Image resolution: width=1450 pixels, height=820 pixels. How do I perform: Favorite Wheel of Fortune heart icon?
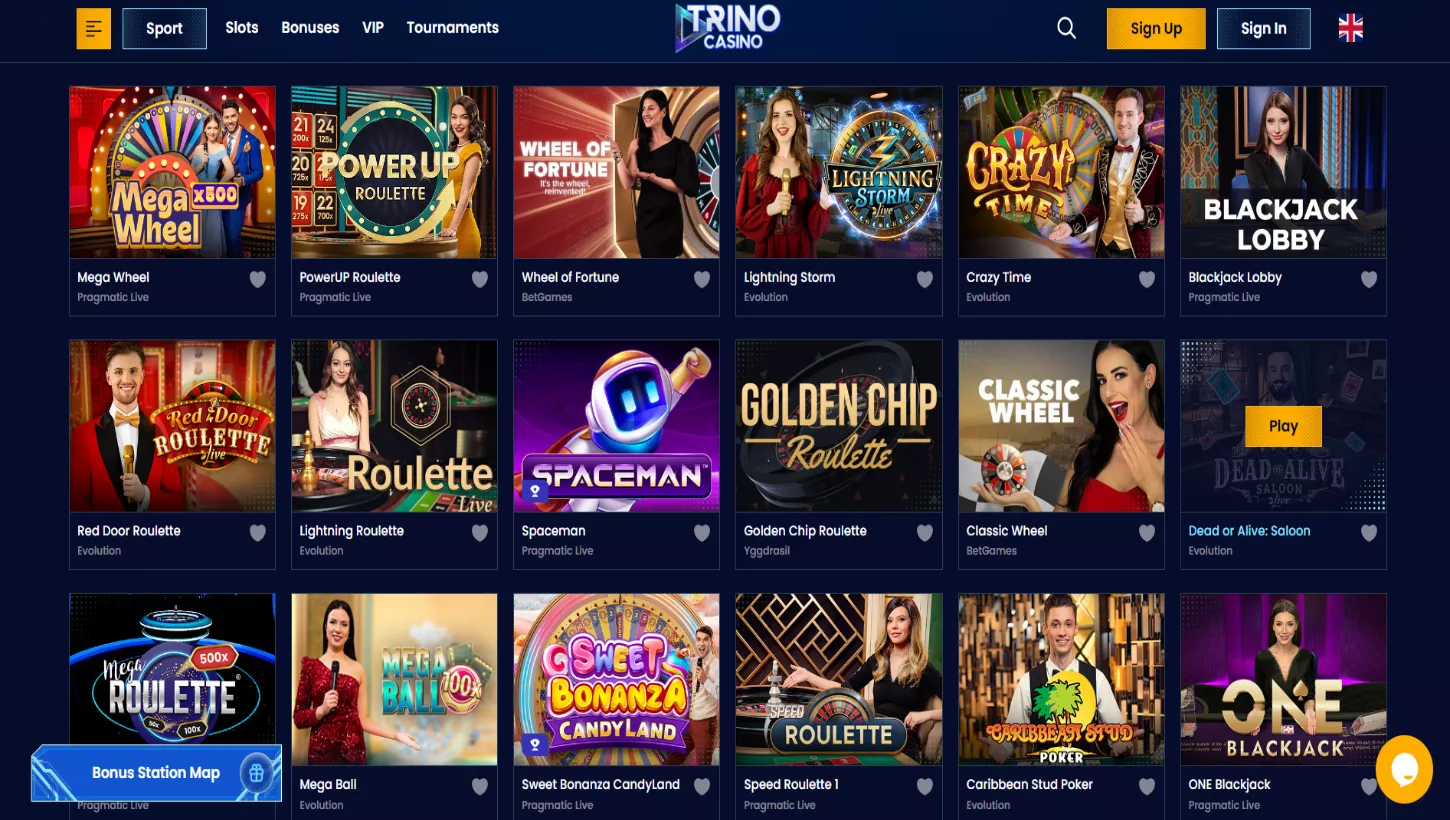click(x=702, y=279)
